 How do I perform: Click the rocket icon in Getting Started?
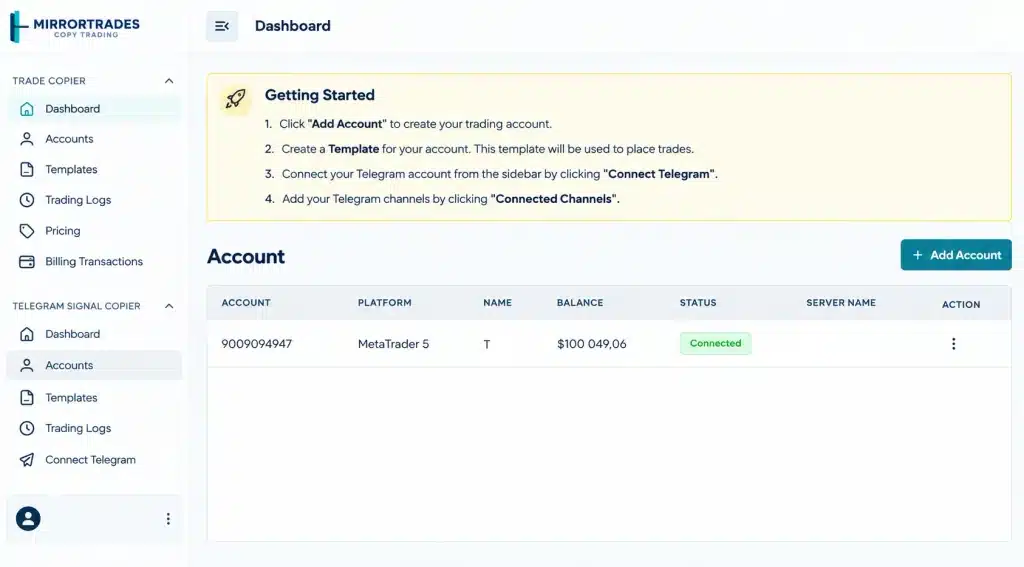(x=235, y=99)
